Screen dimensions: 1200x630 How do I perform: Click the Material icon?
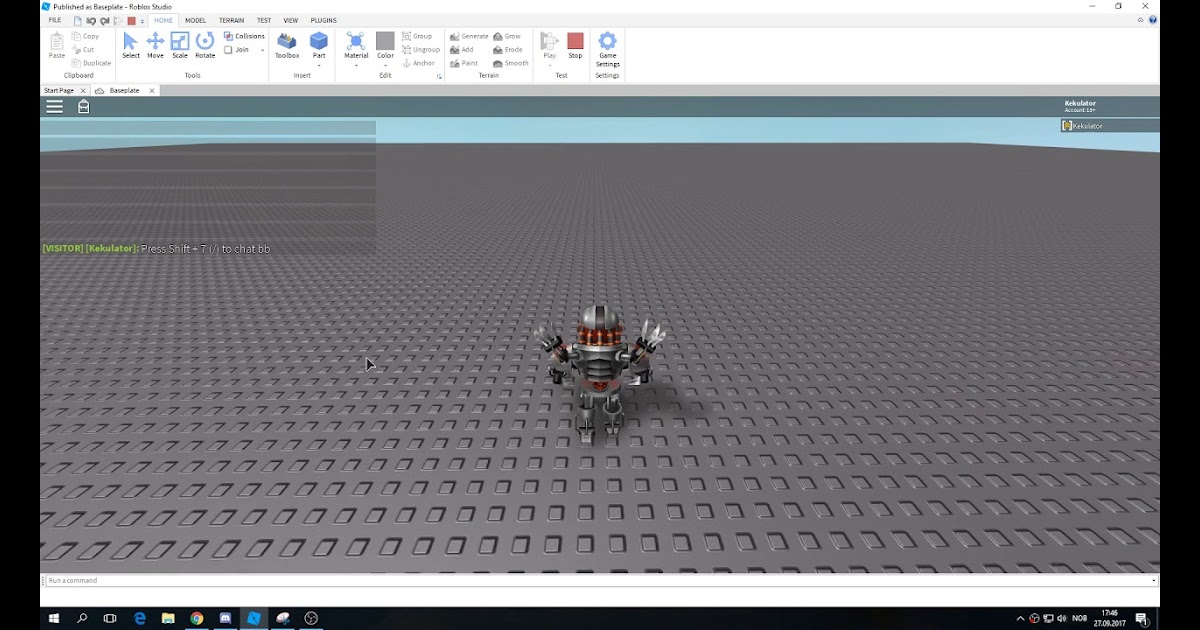[x=356, y=41]
